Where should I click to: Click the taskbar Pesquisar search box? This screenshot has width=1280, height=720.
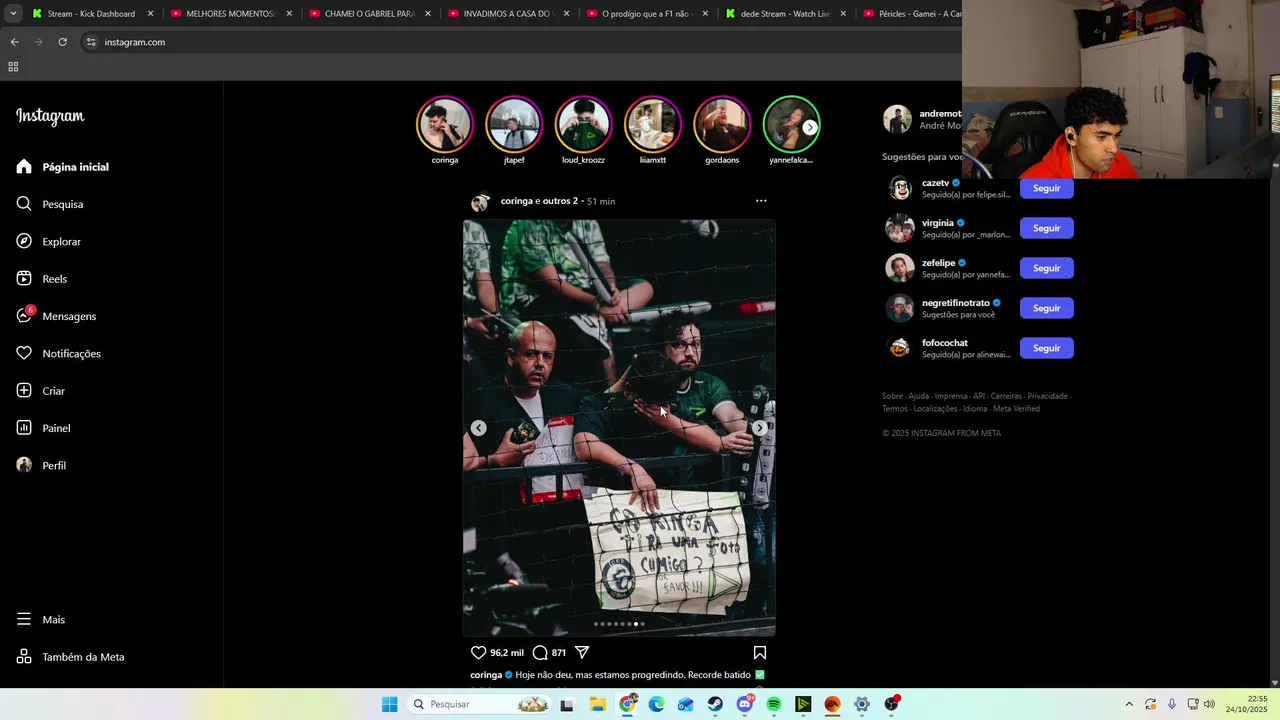click(x=480, y=704)
